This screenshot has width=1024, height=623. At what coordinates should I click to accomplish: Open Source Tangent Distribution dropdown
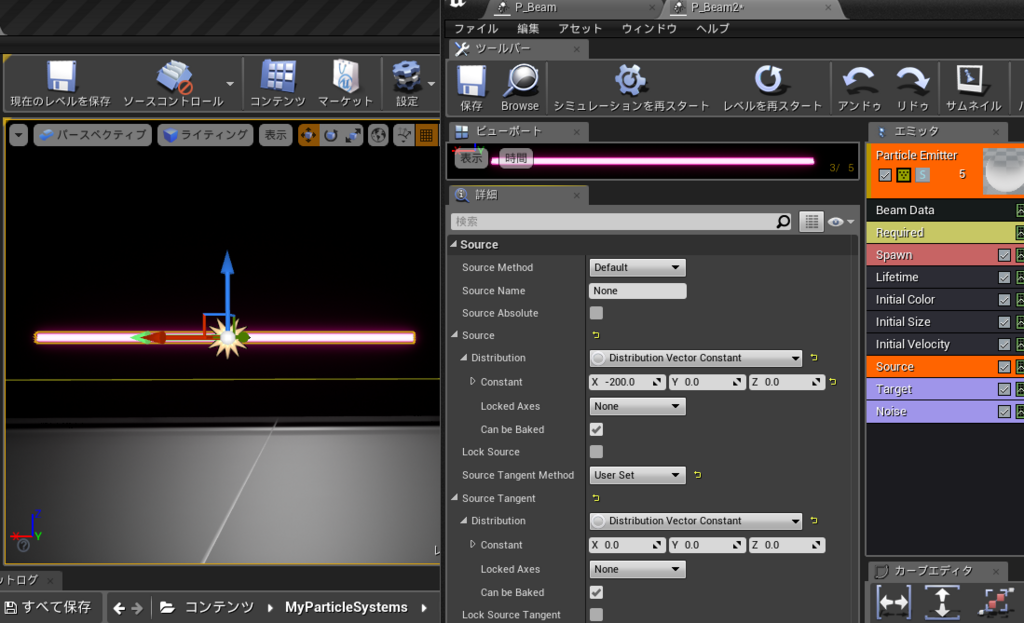pos(696,521)
